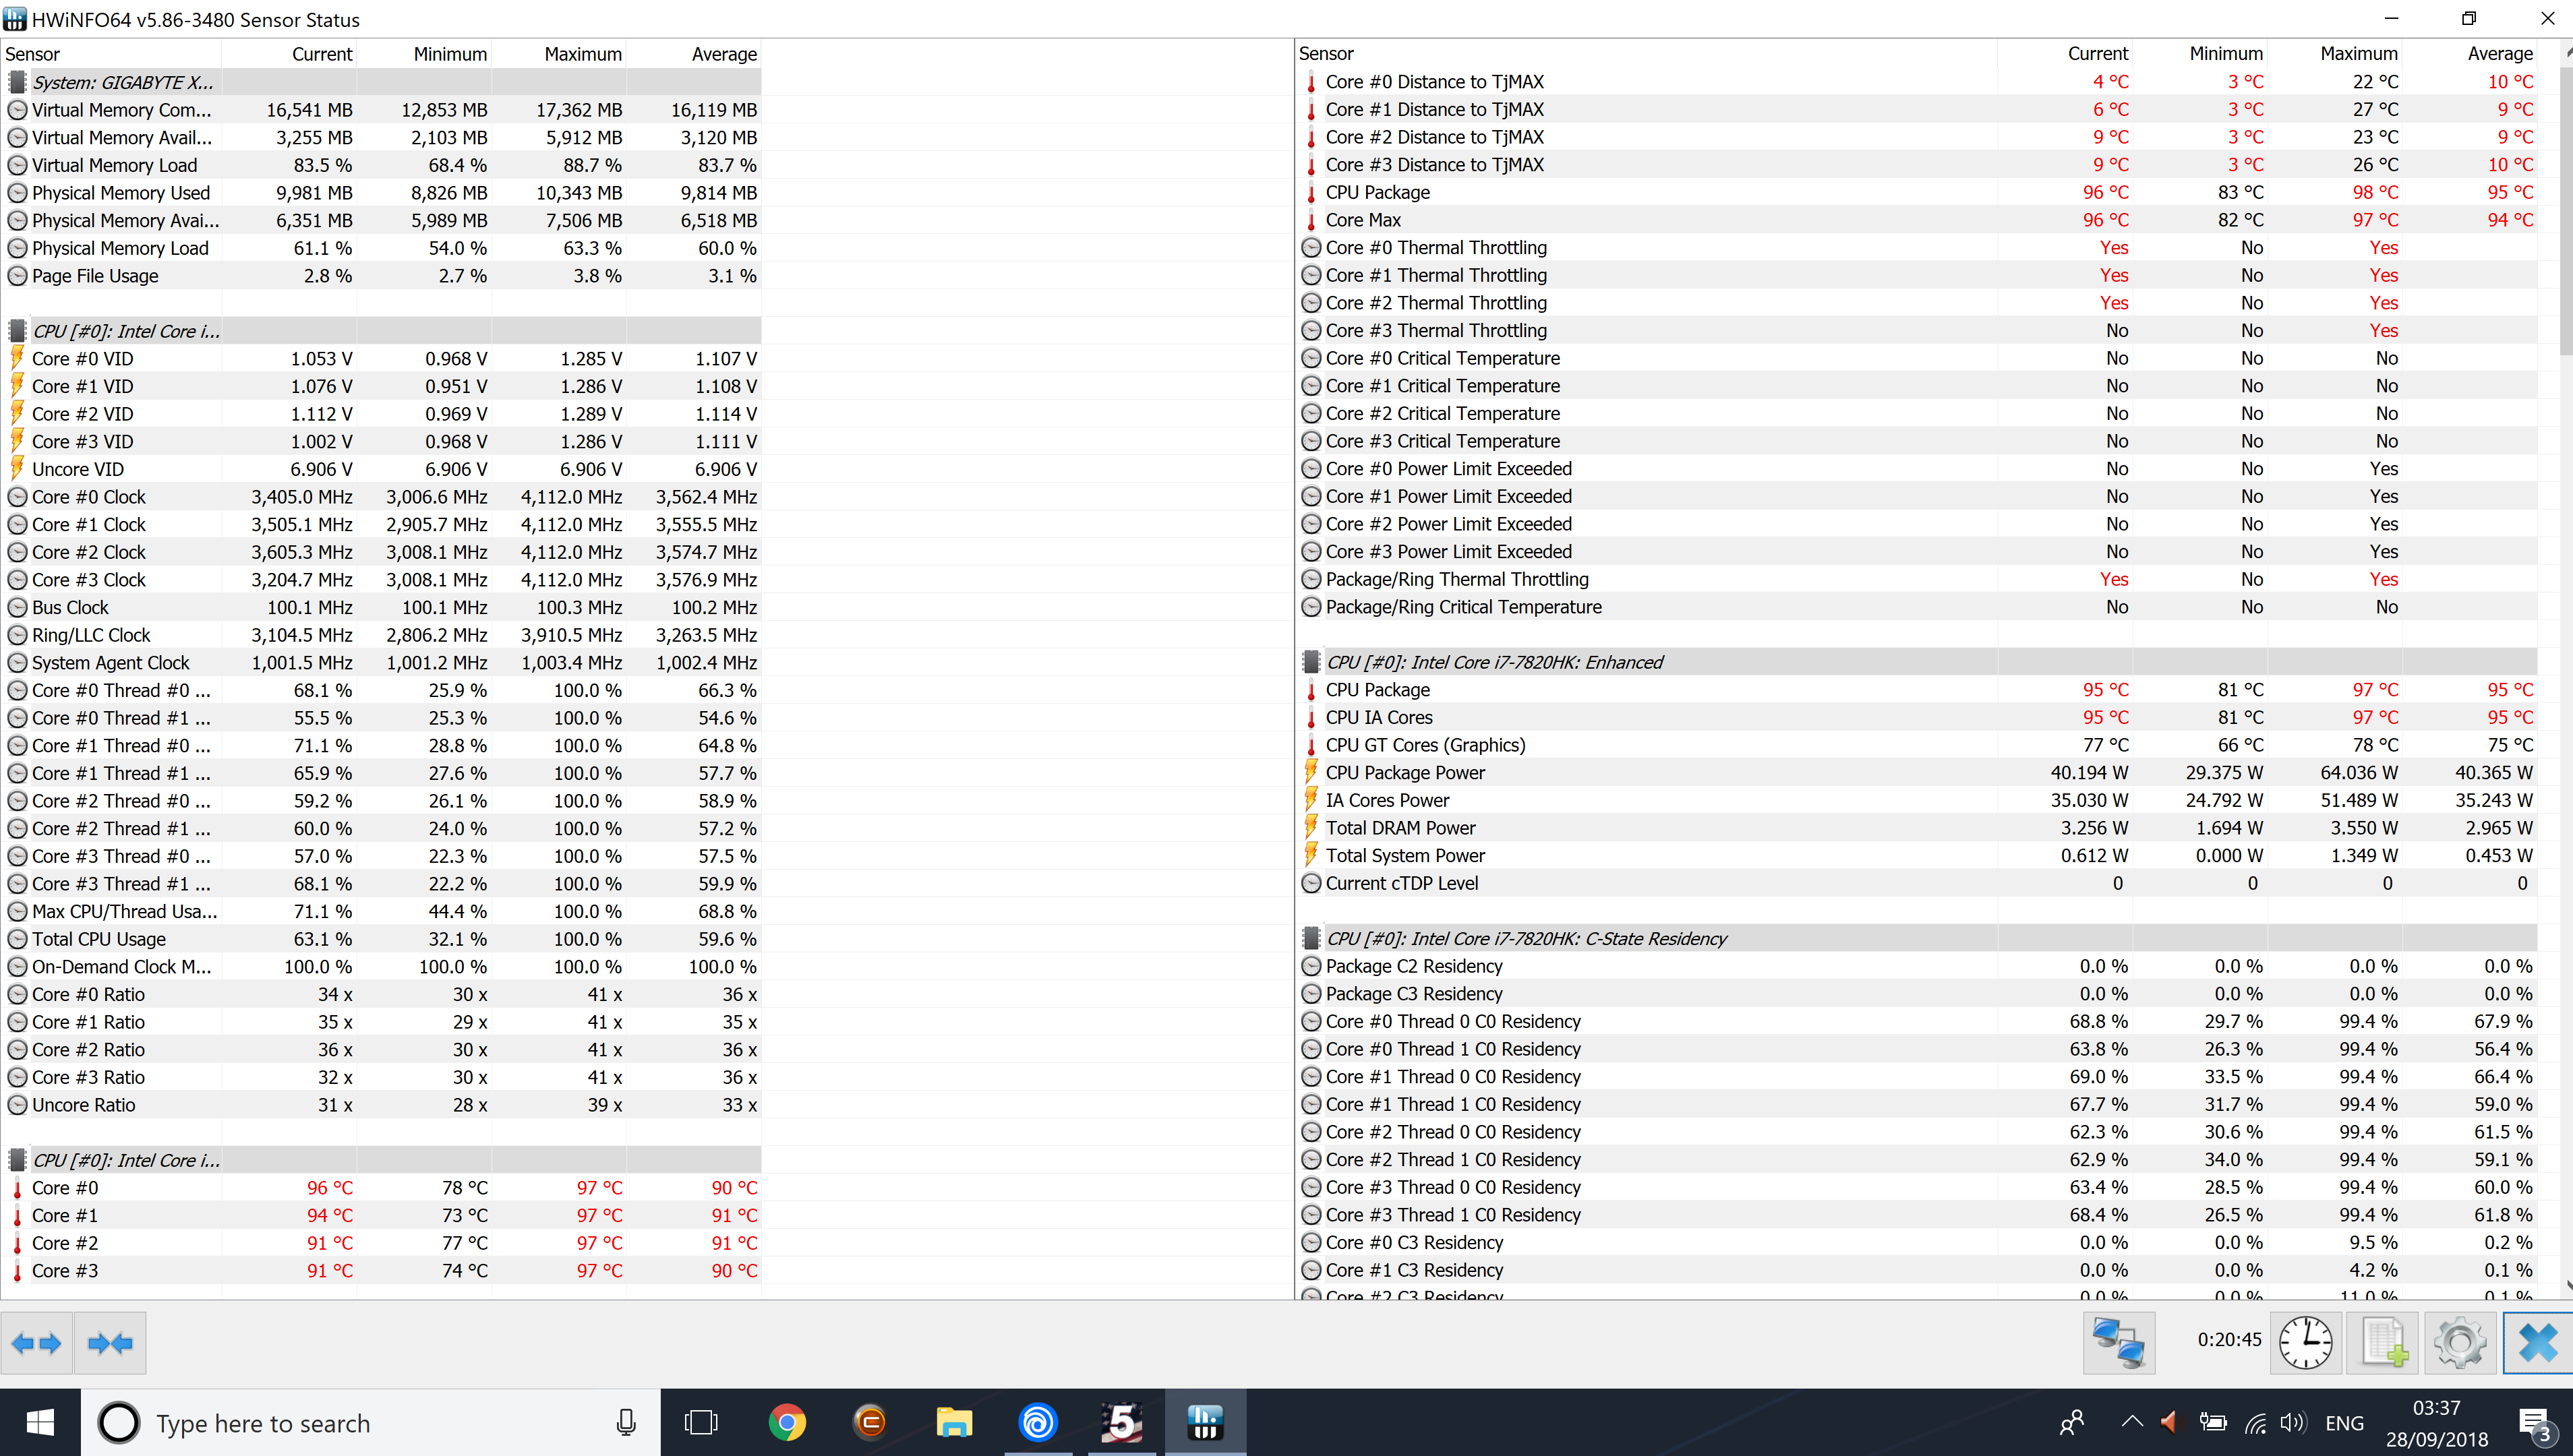This screenshot has width=2573, height=1456.
Task: Select the Core #0 Thermal Throttling row
Action: (x=1435, y=247)
